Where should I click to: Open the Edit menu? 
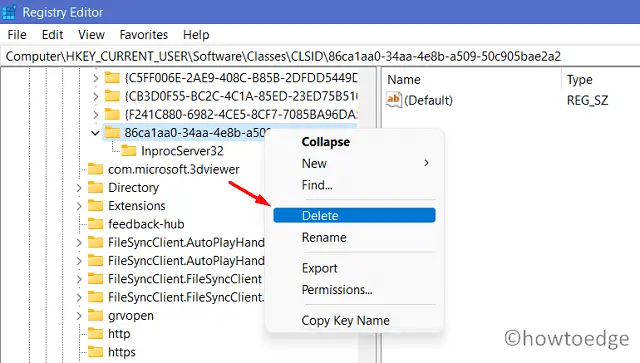pos(52,35)
